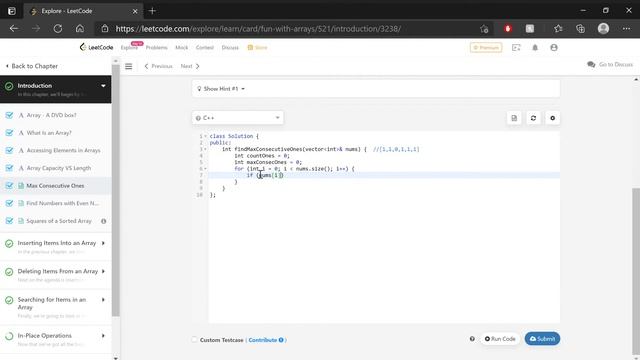Open the code notes icon
This screenshot has width=640, height=360.
[x=514, y=118]
